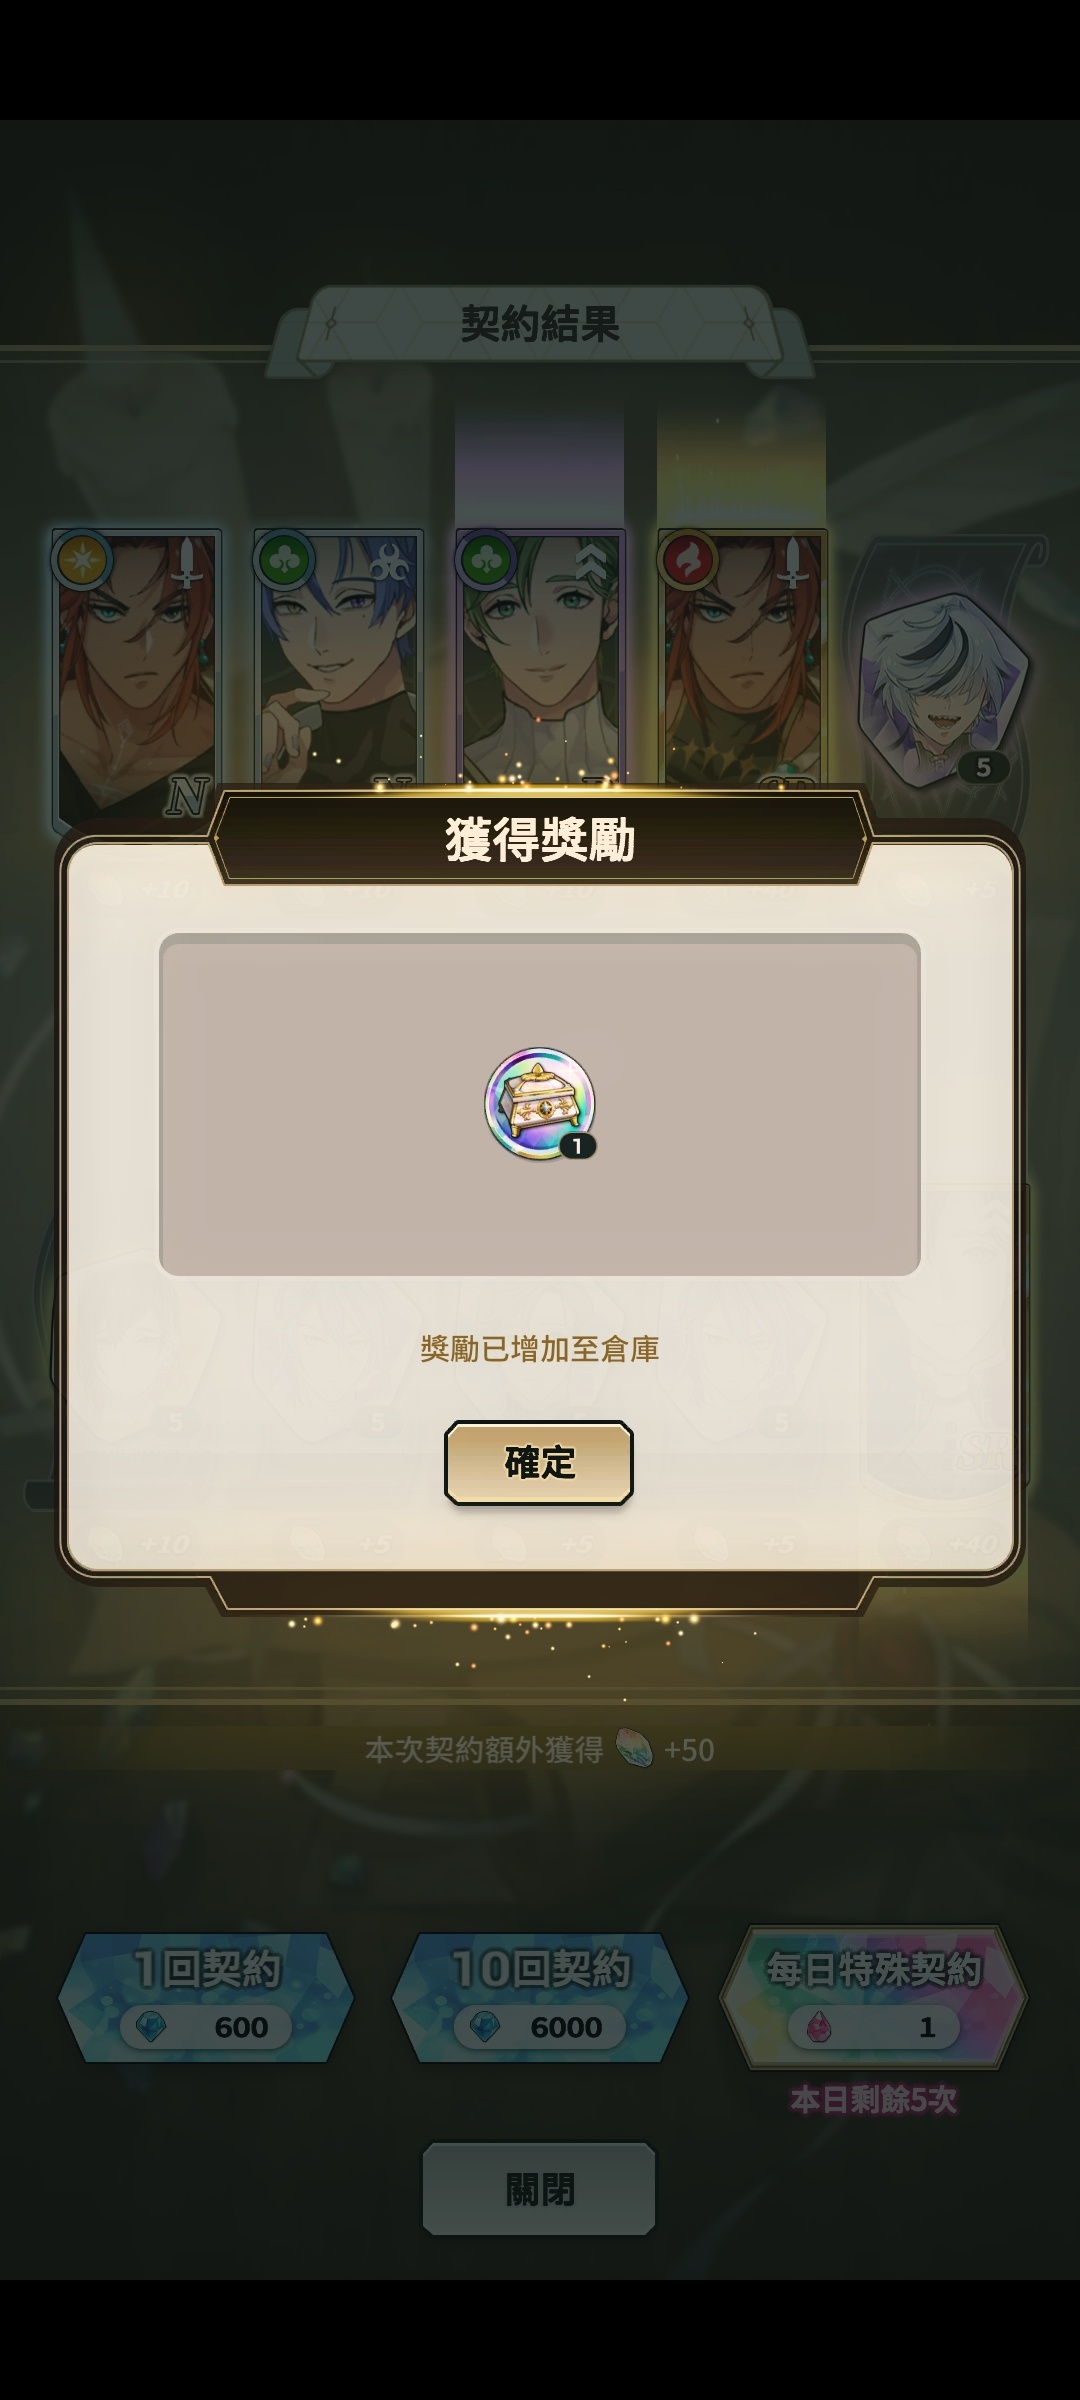Screen dimensions: 1080x2400
Task: Tap the treasure chest reward icon
Action: (x=540, y=1104)
